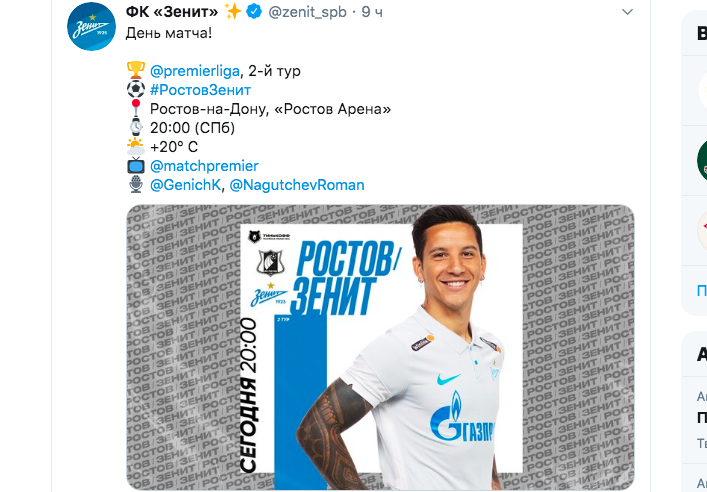707x492 pixels.
Task: Open the @NagutchevRoman profile mention
Action: [x=297, y=185]
